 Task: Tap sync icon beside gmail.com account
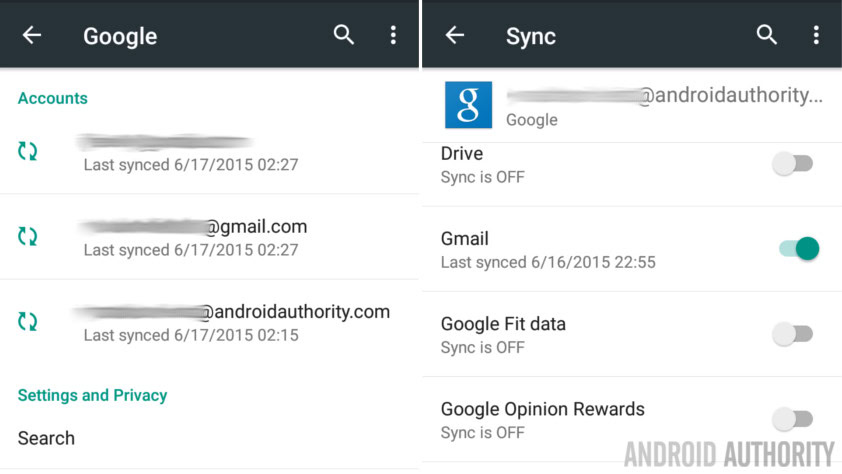pyautogui.click(x=28, y=237)
